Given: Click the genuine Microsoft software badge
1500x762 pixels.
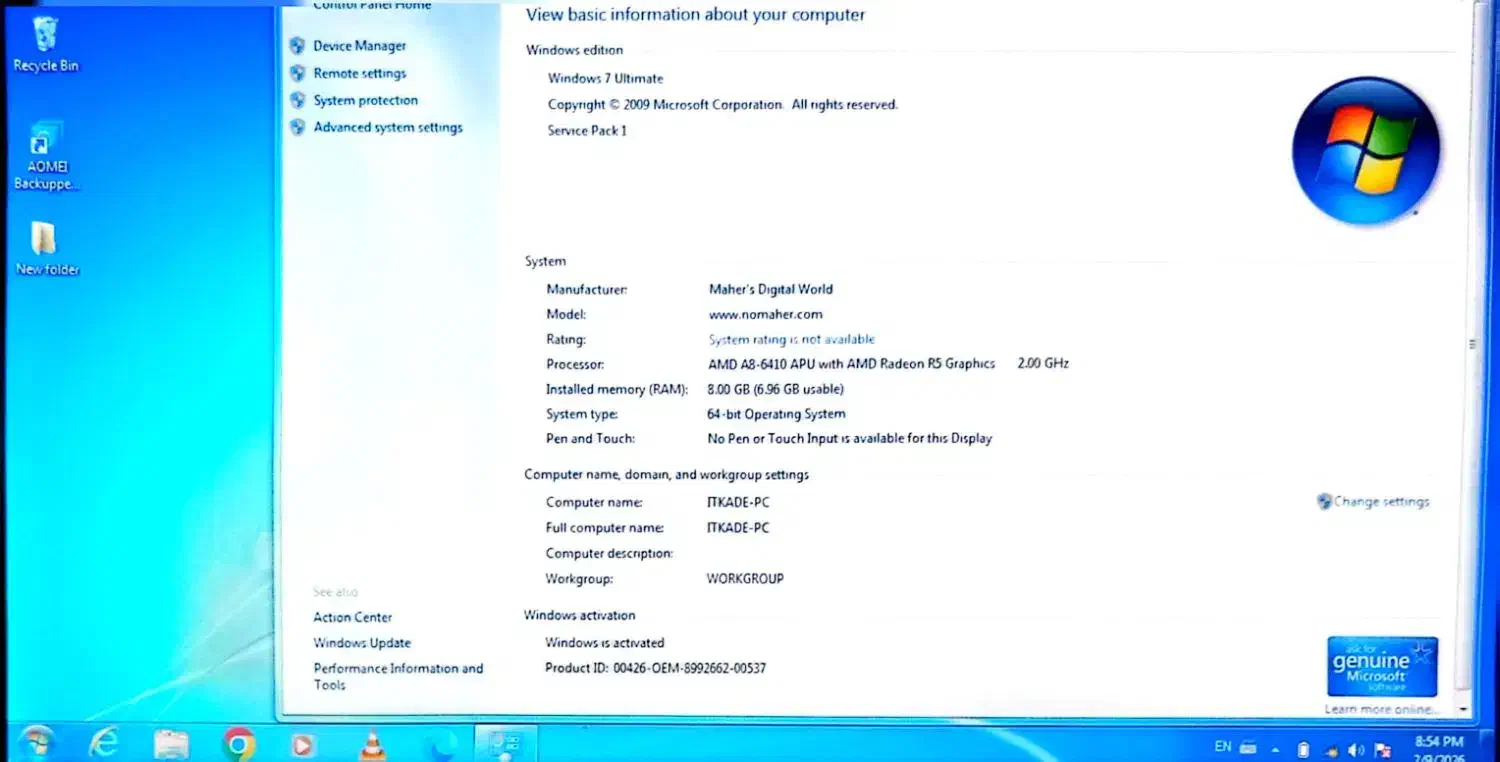Looking at the screenshot, I should (1382, 666).
